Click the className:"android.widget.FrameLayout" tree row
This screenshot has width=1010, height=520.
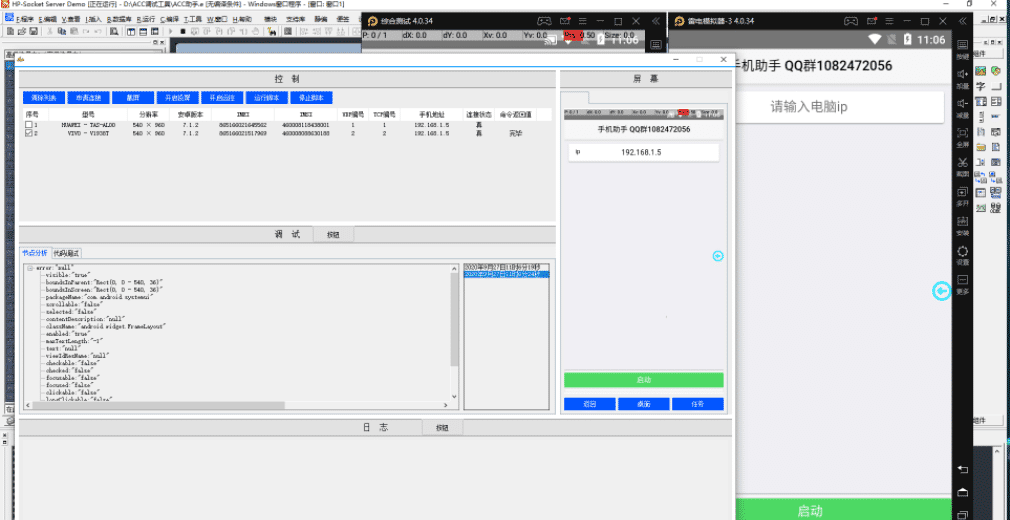point(106,327)
